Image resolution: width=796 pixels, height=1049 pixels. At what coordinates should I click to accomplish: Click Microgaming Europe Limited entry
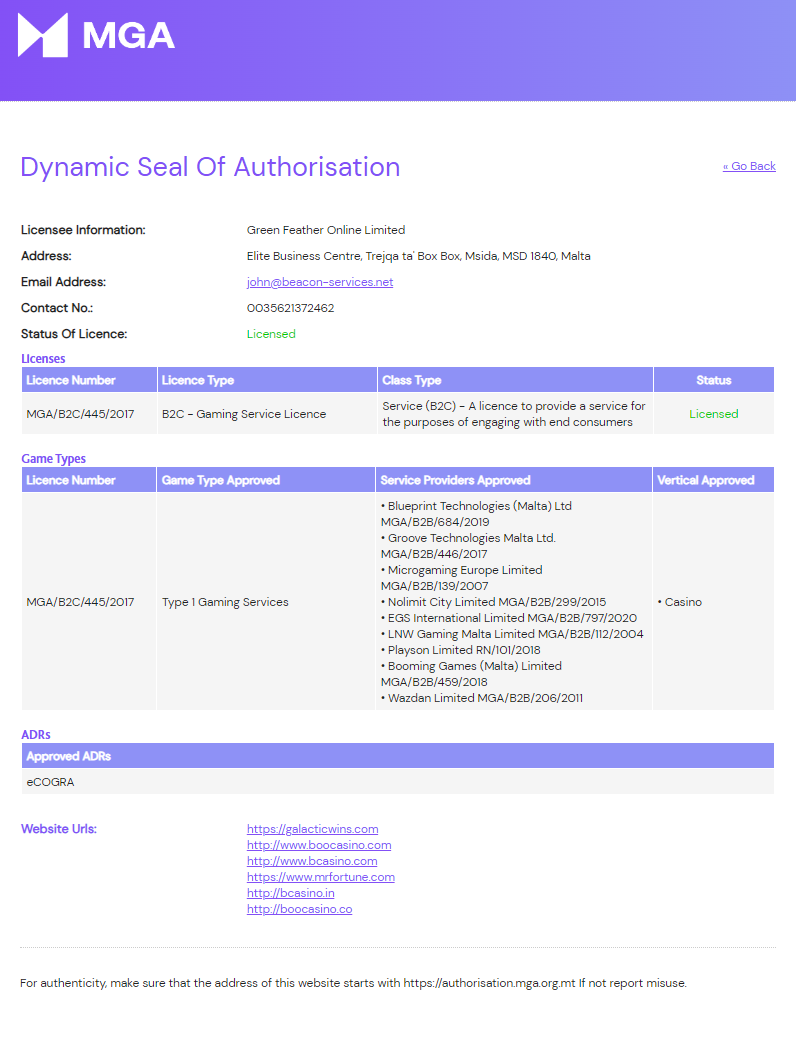tap(462, 578)
